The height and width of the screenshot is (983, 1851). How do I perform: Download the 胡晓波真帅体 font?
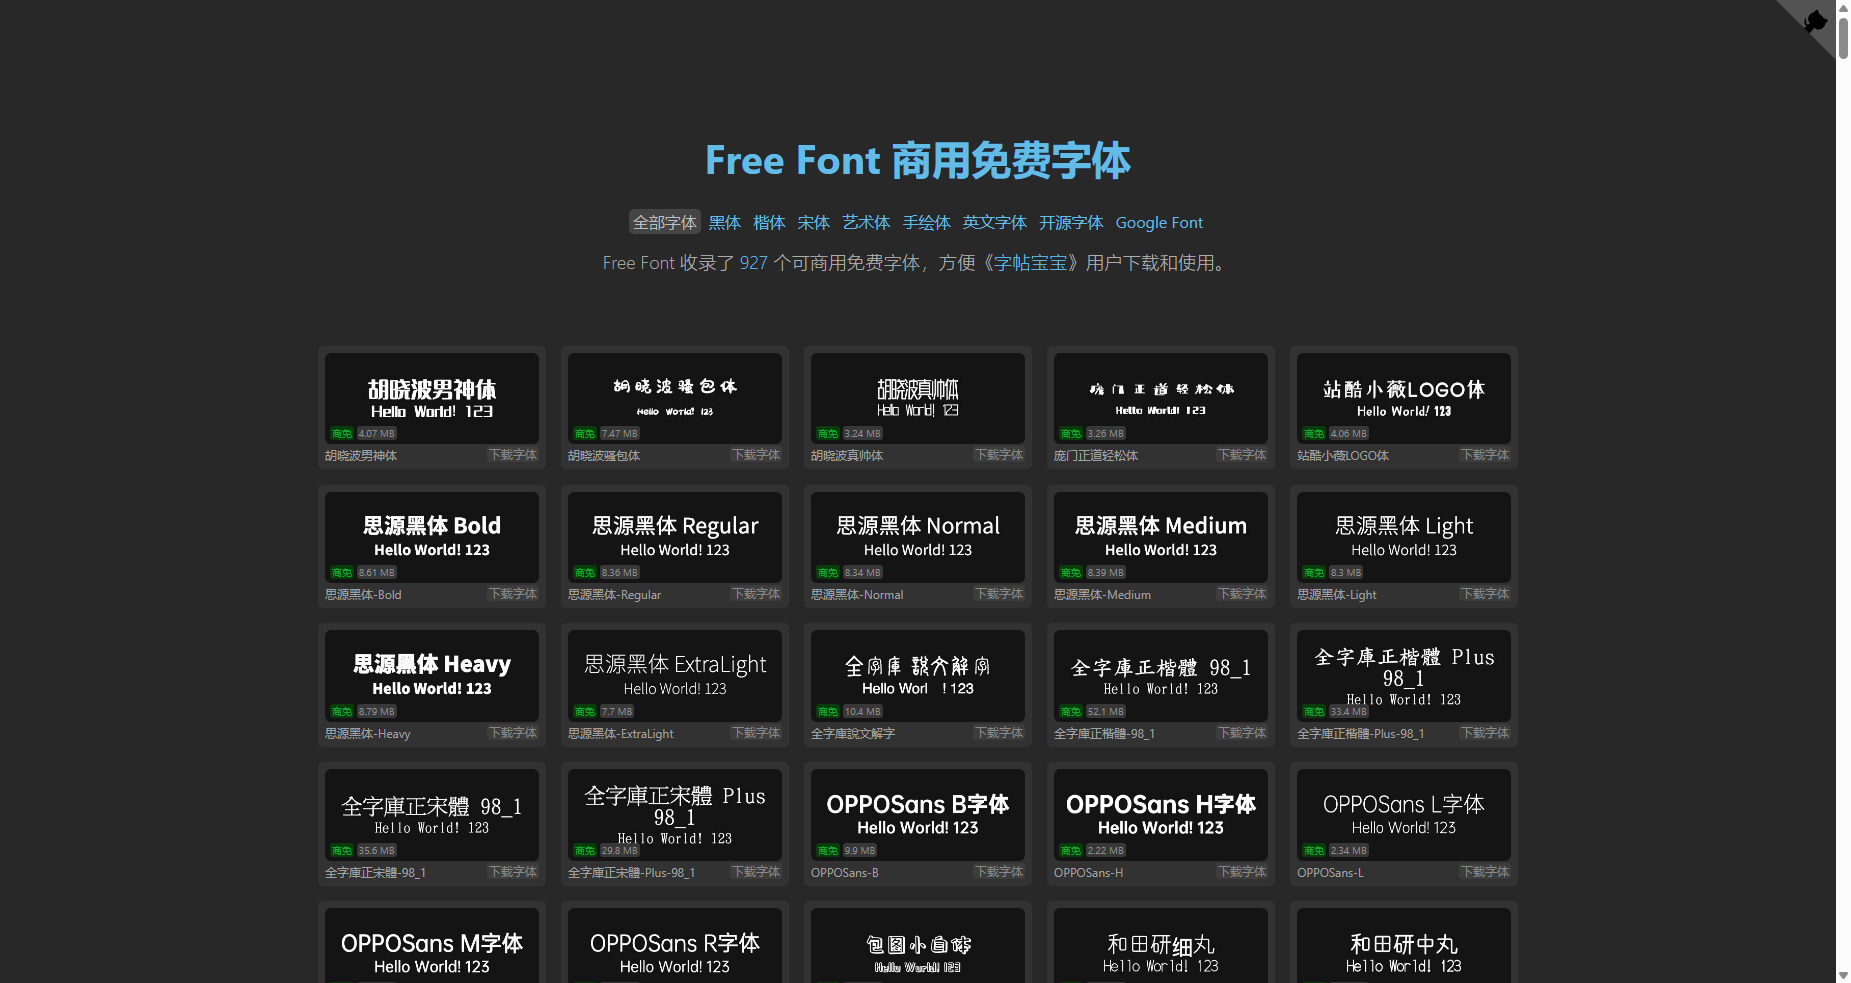999,455
